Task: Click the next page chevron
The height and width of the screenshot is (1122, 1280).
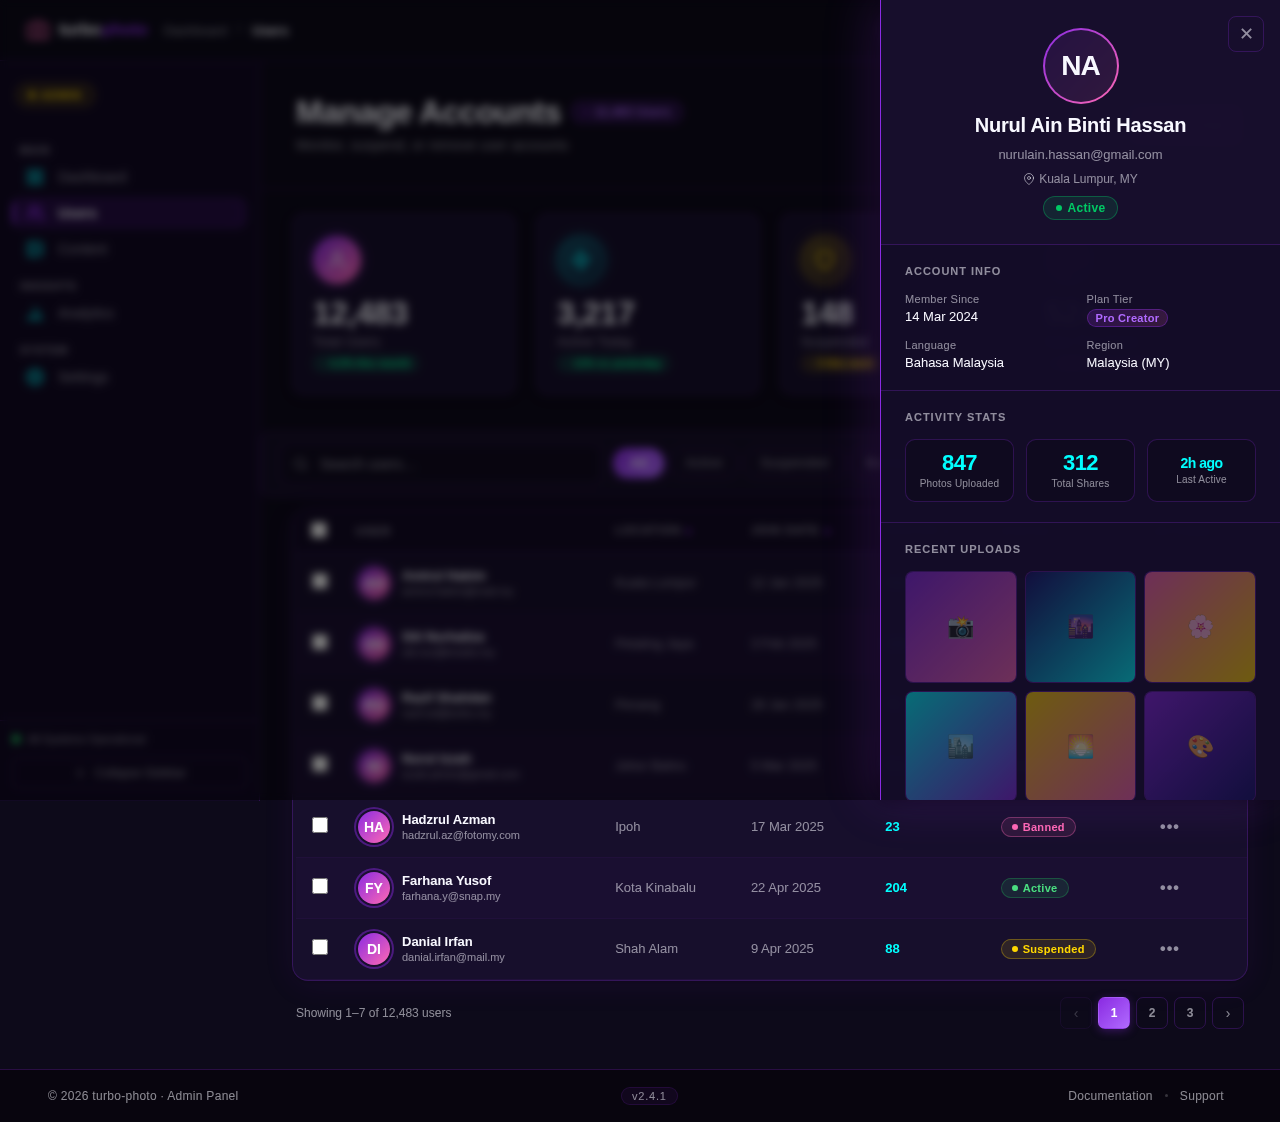Action: point(1228,1012)
